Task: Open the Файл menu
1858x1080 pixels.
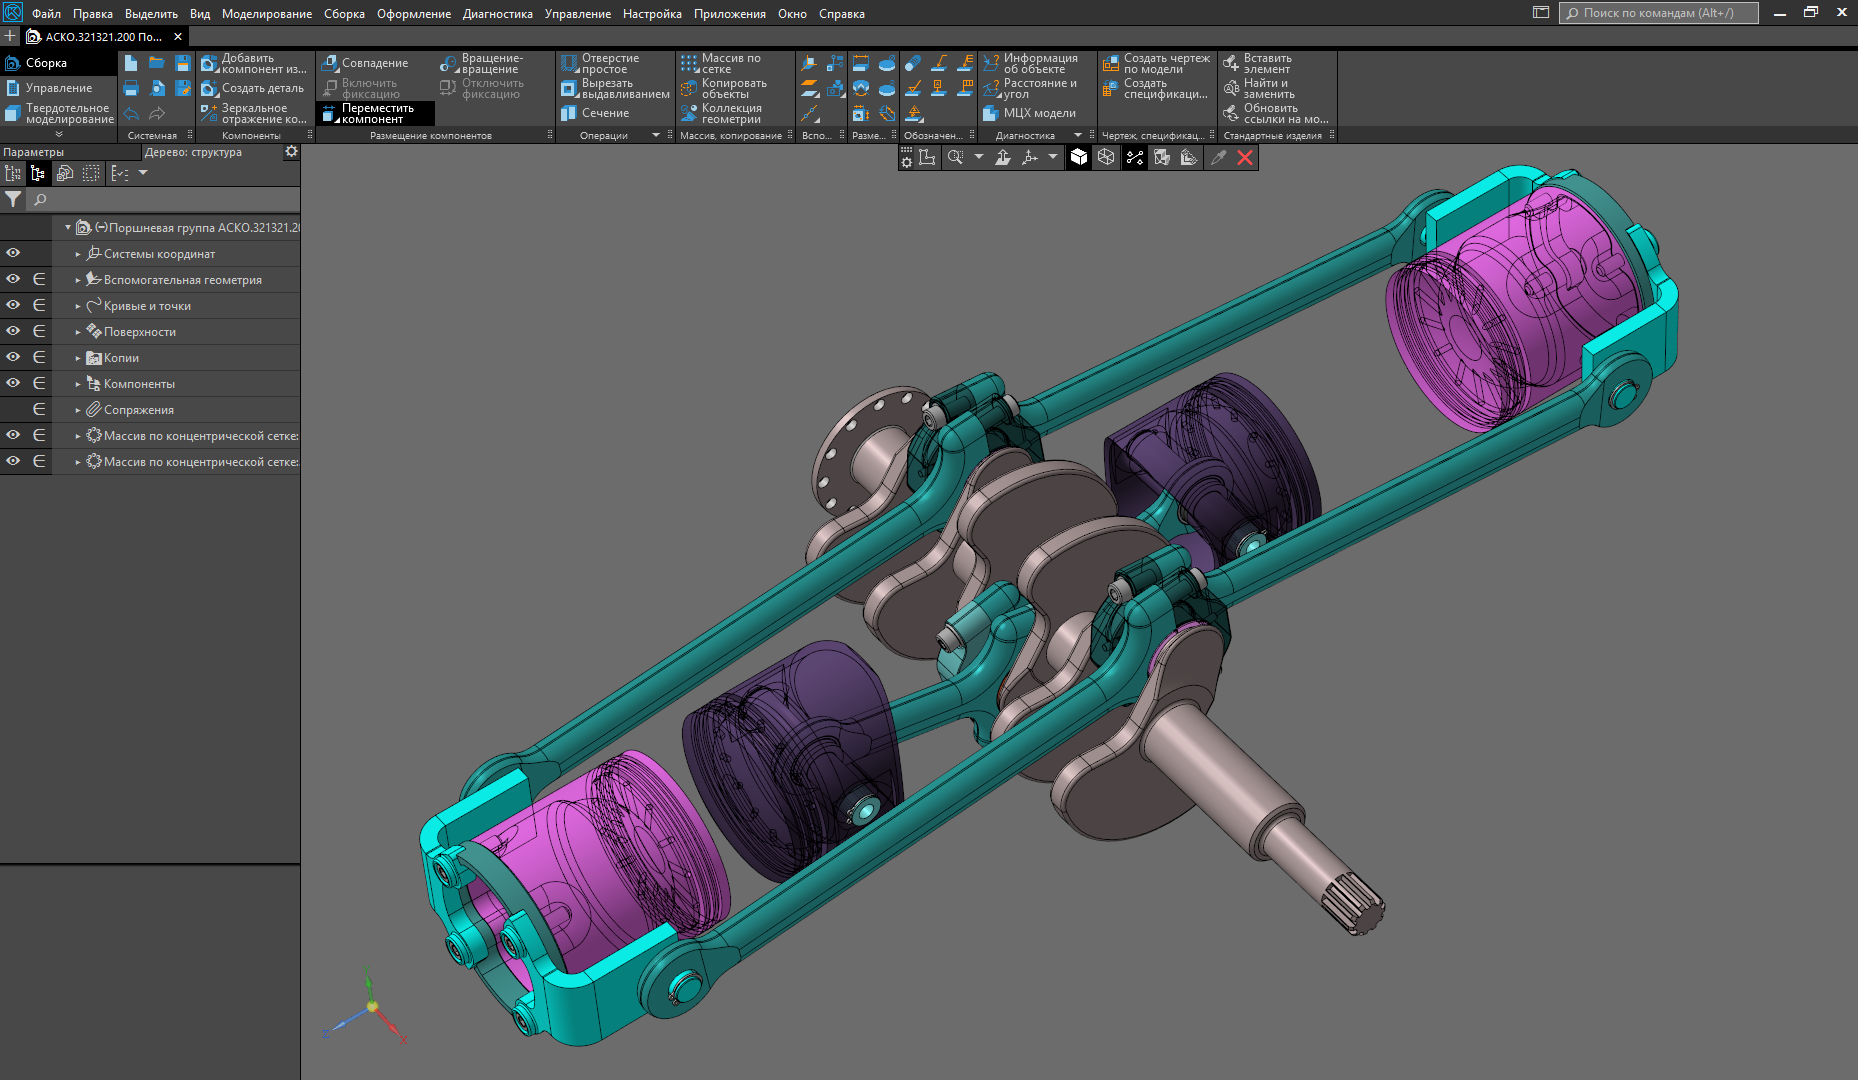Action: 46,14
